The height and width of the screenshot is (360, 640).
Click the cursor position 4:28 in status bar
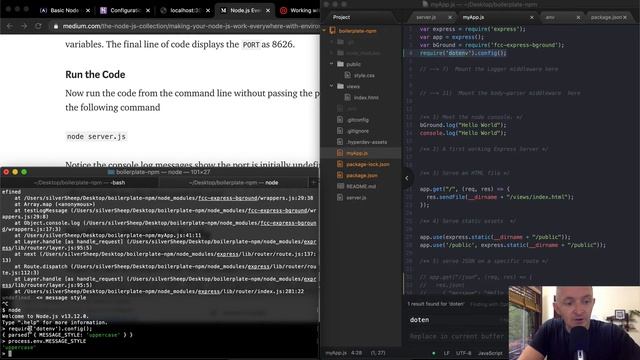(x=356, y=353)
